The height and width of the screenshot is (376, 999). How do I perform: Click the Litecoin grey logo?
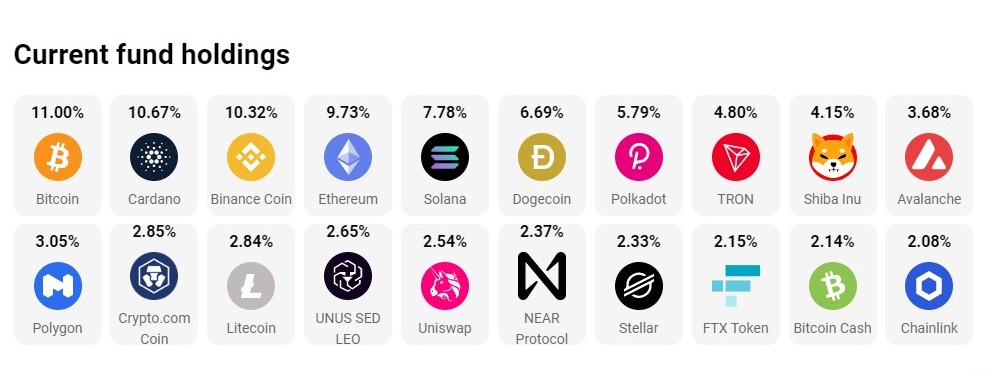(251, 286)
